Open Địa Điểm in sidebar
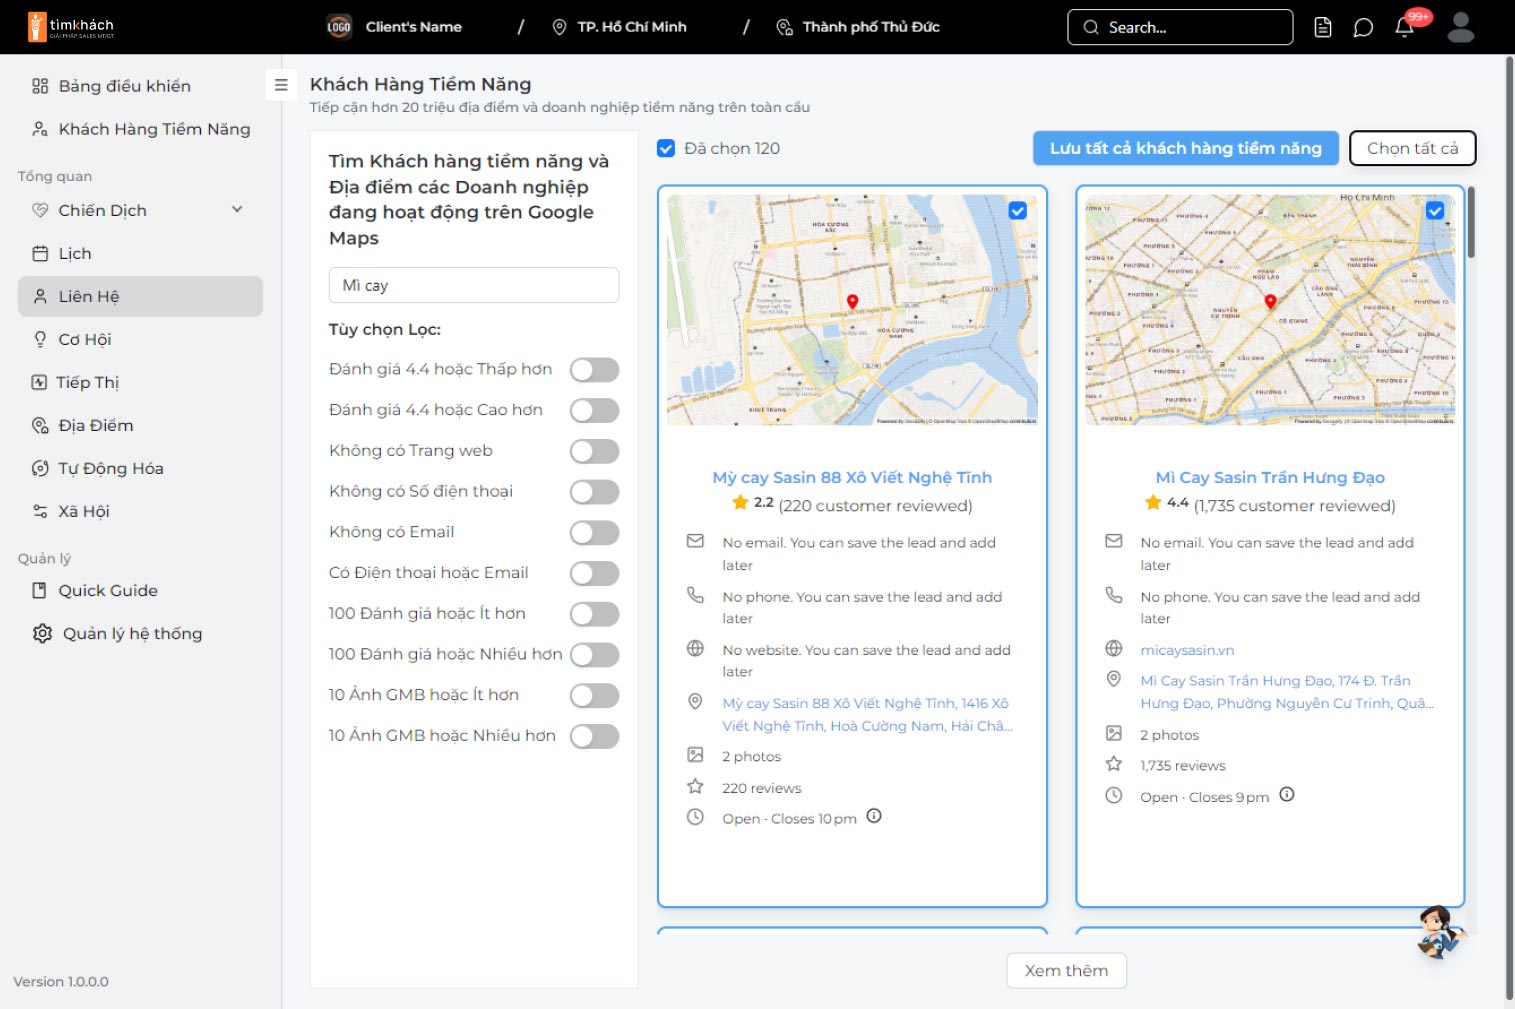This screenshot has width=1515, height=1009. pyautogui.click(x=140, y=425)
